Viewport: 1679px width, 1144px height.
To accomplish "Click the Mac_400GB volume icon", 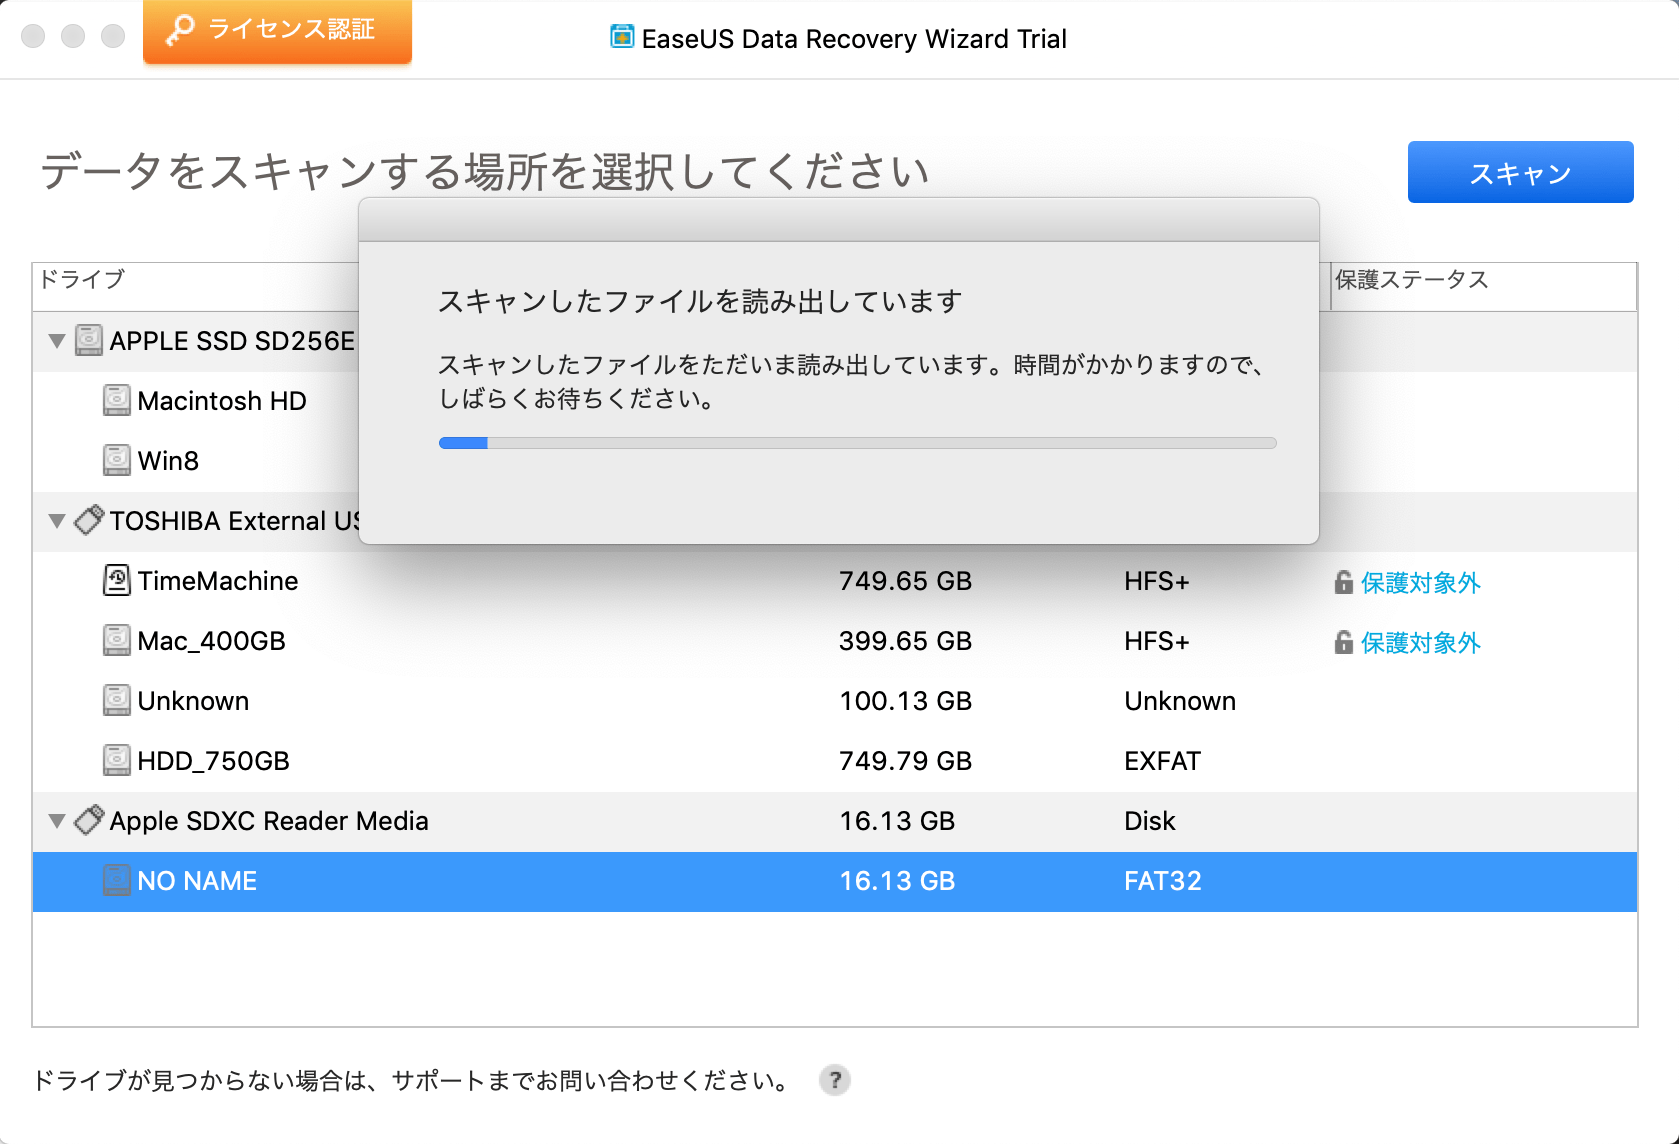I will (x=117, y=640).
